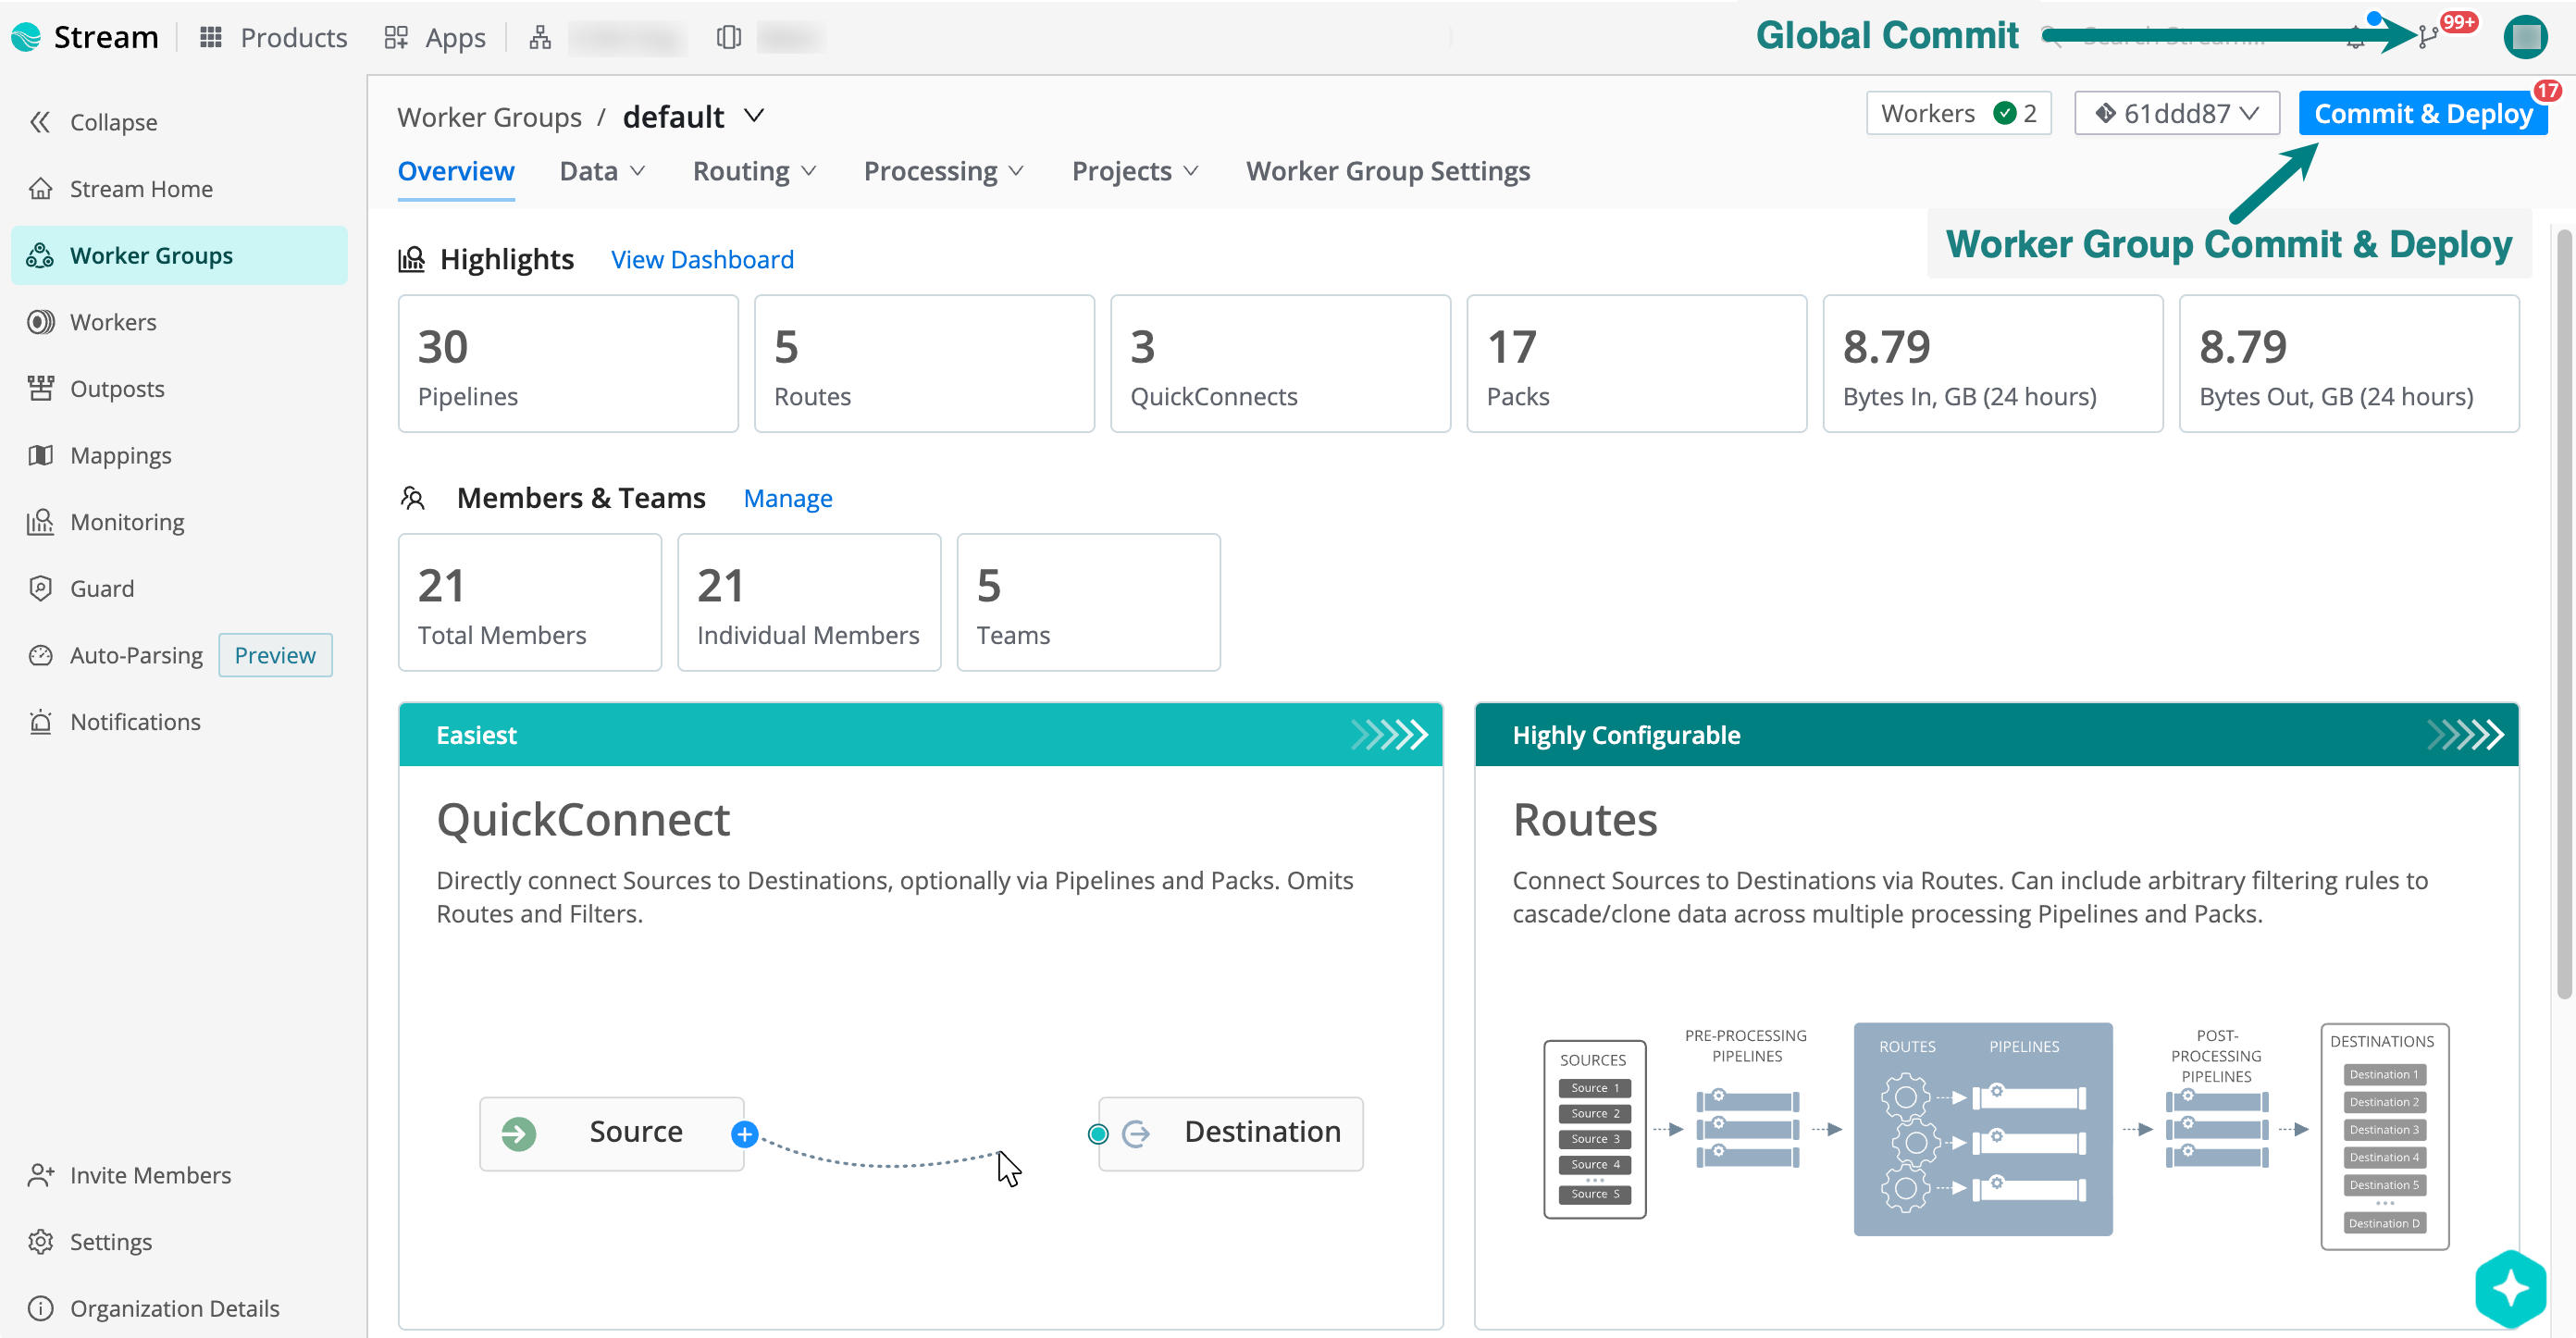
Task: Expand the Data menu
Action: pos(602,171)
